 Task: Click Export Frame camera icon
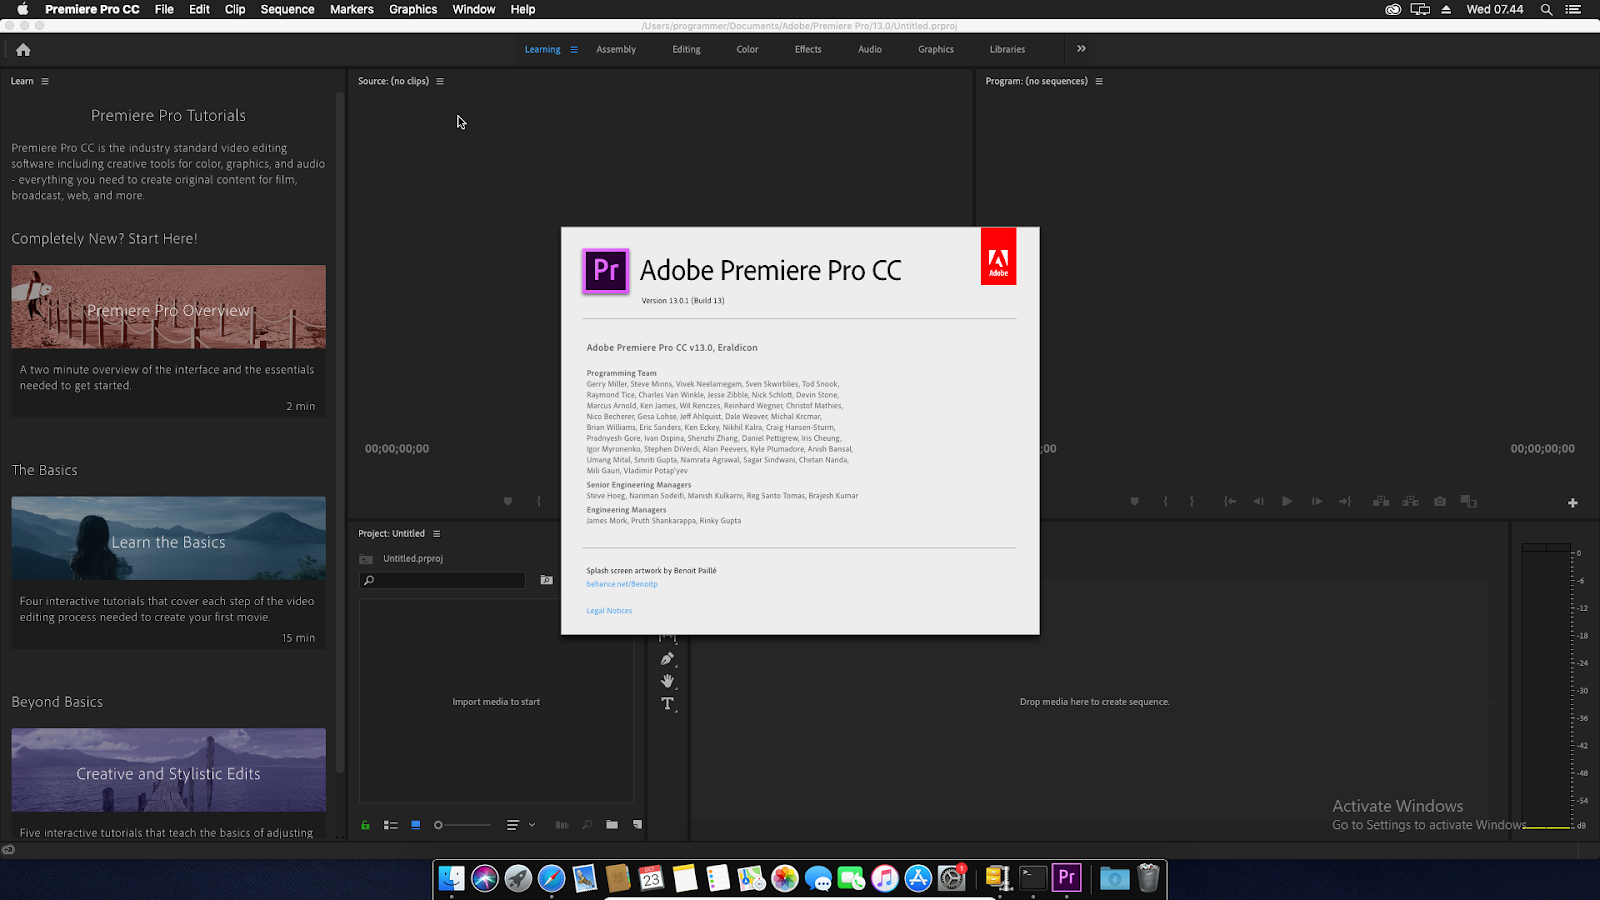(x=1440, y=502)
